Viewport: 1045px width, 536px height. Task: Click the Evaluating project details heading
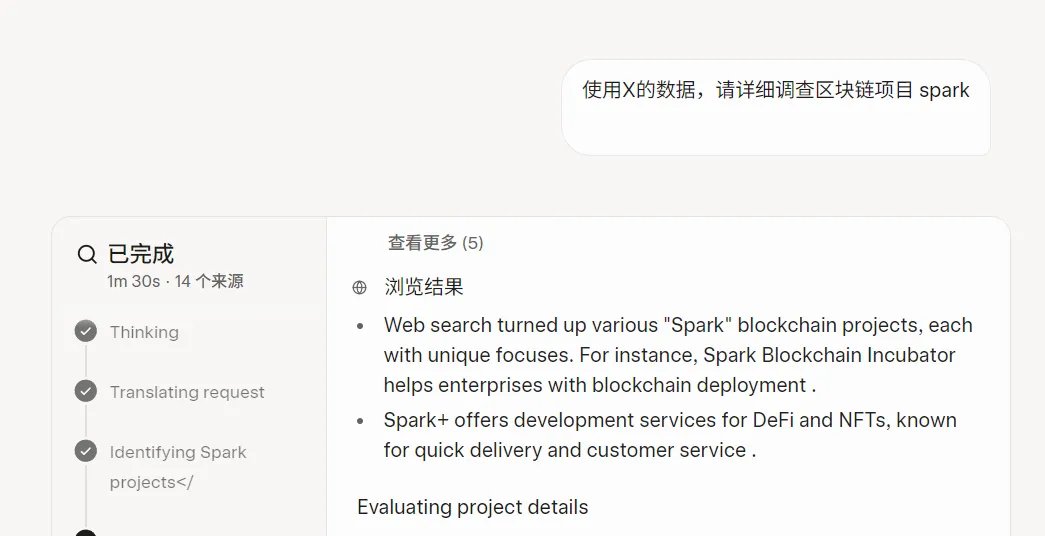(x=473, y=507)
